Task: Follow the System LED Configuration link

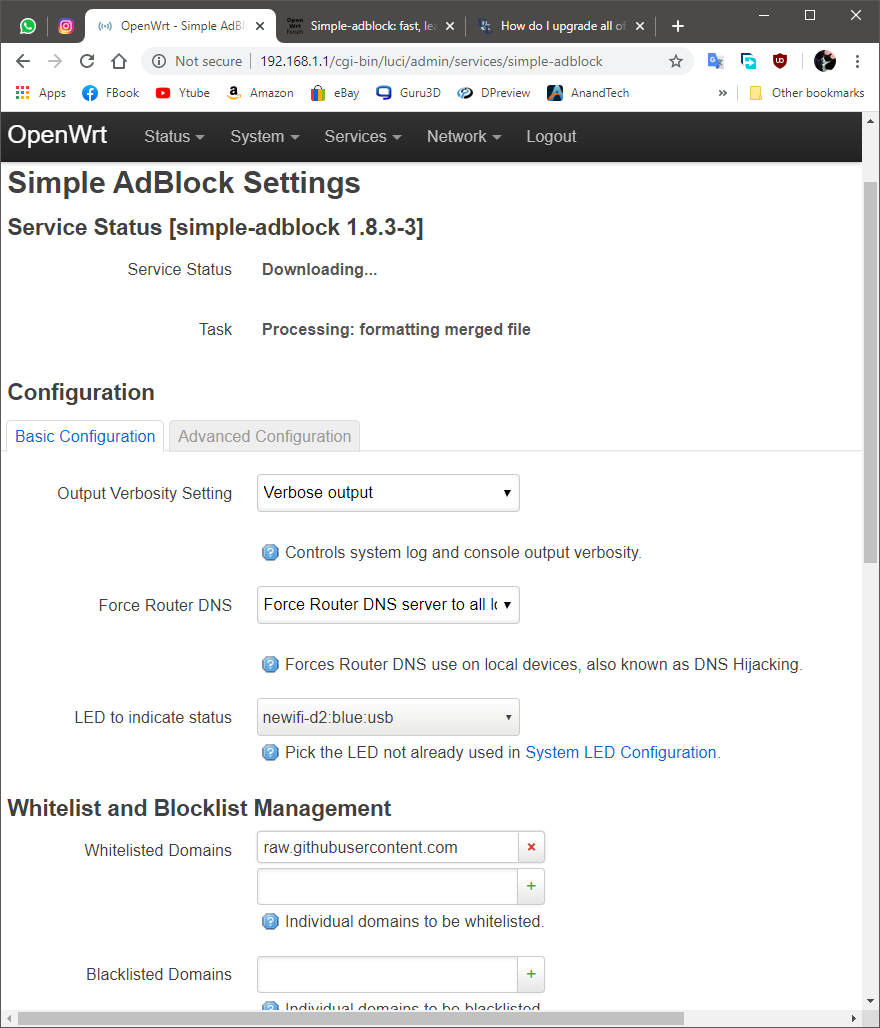Action: (x=621, y=752)
